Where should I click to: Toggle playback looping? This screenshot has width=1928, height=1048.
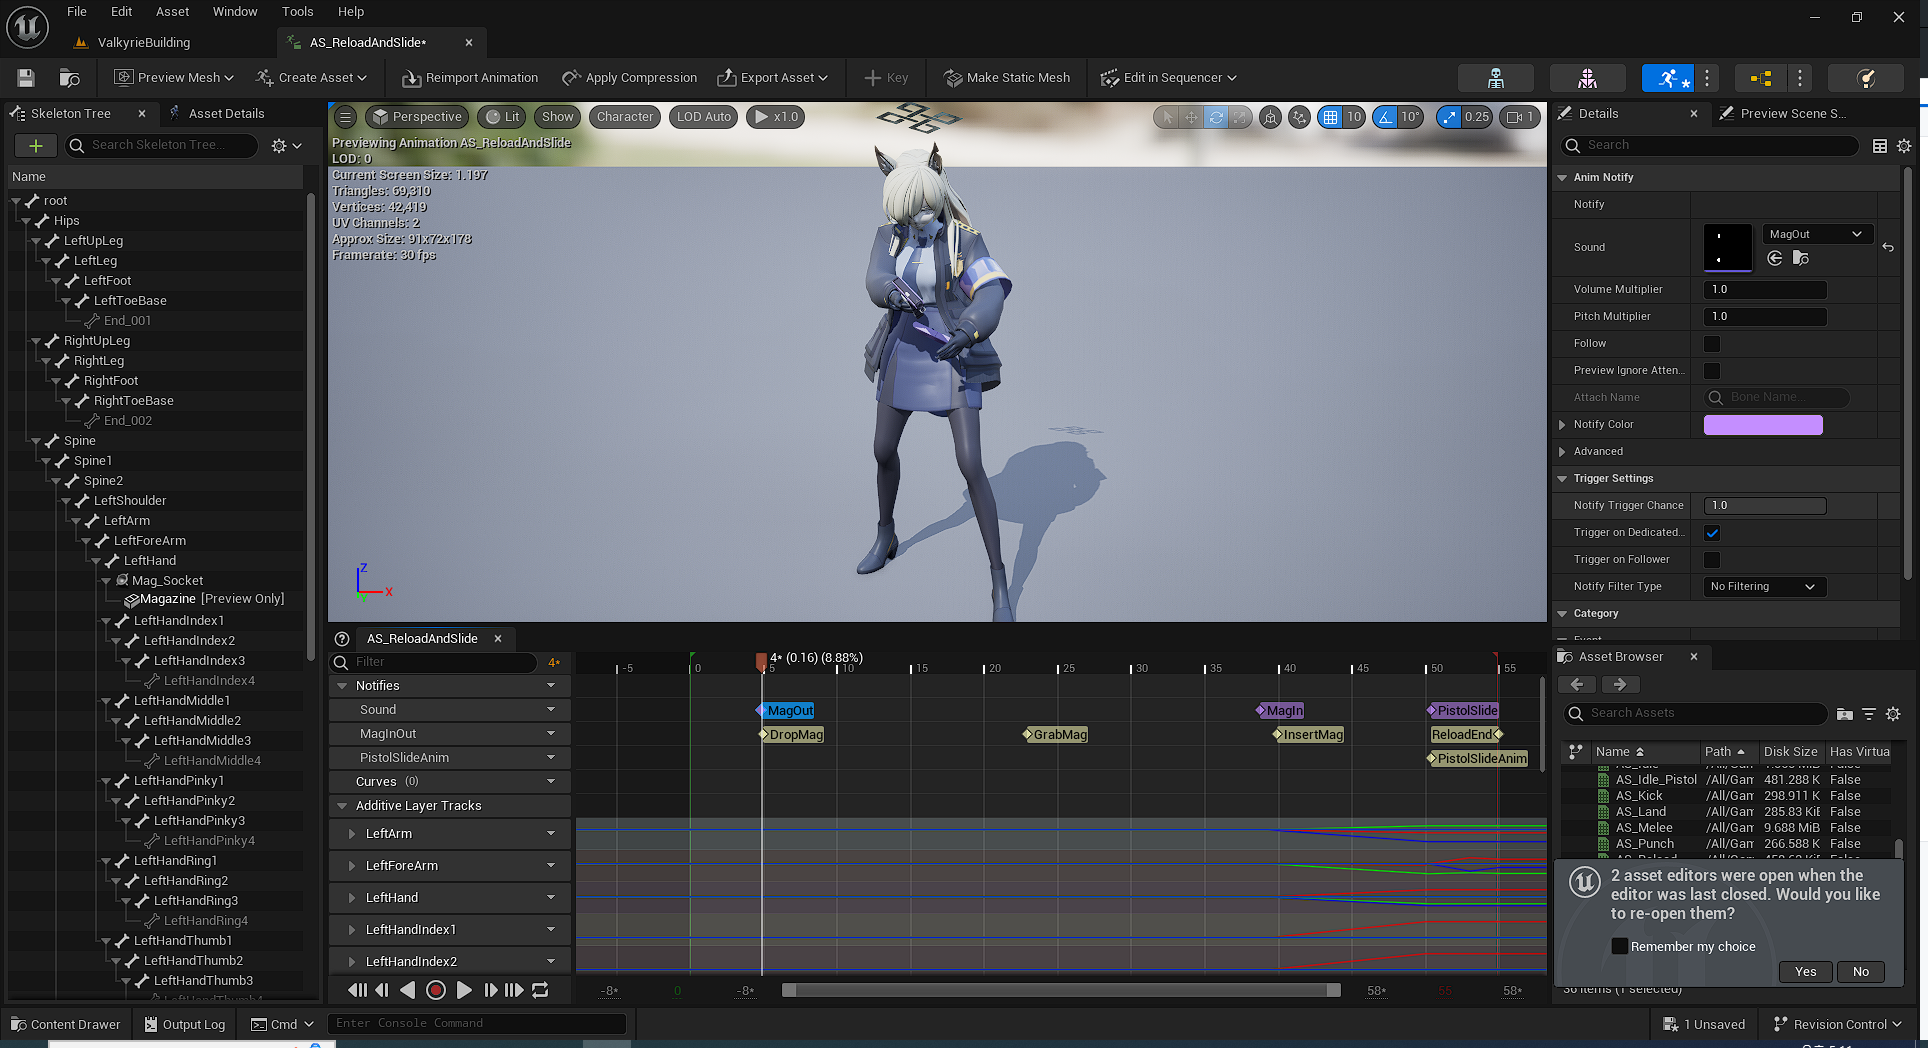(540, 990)
